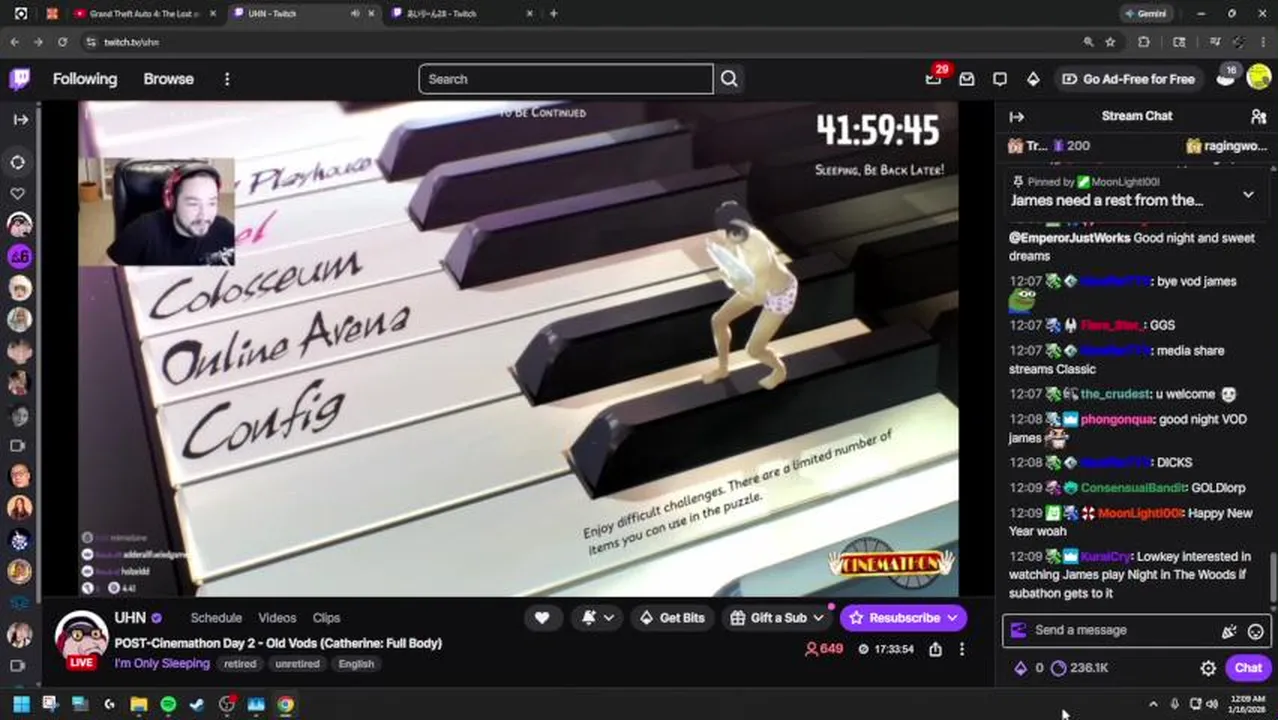Open Gemini button in Chrome title bar
This screenshot has width=1278, height=720.
1145,14
